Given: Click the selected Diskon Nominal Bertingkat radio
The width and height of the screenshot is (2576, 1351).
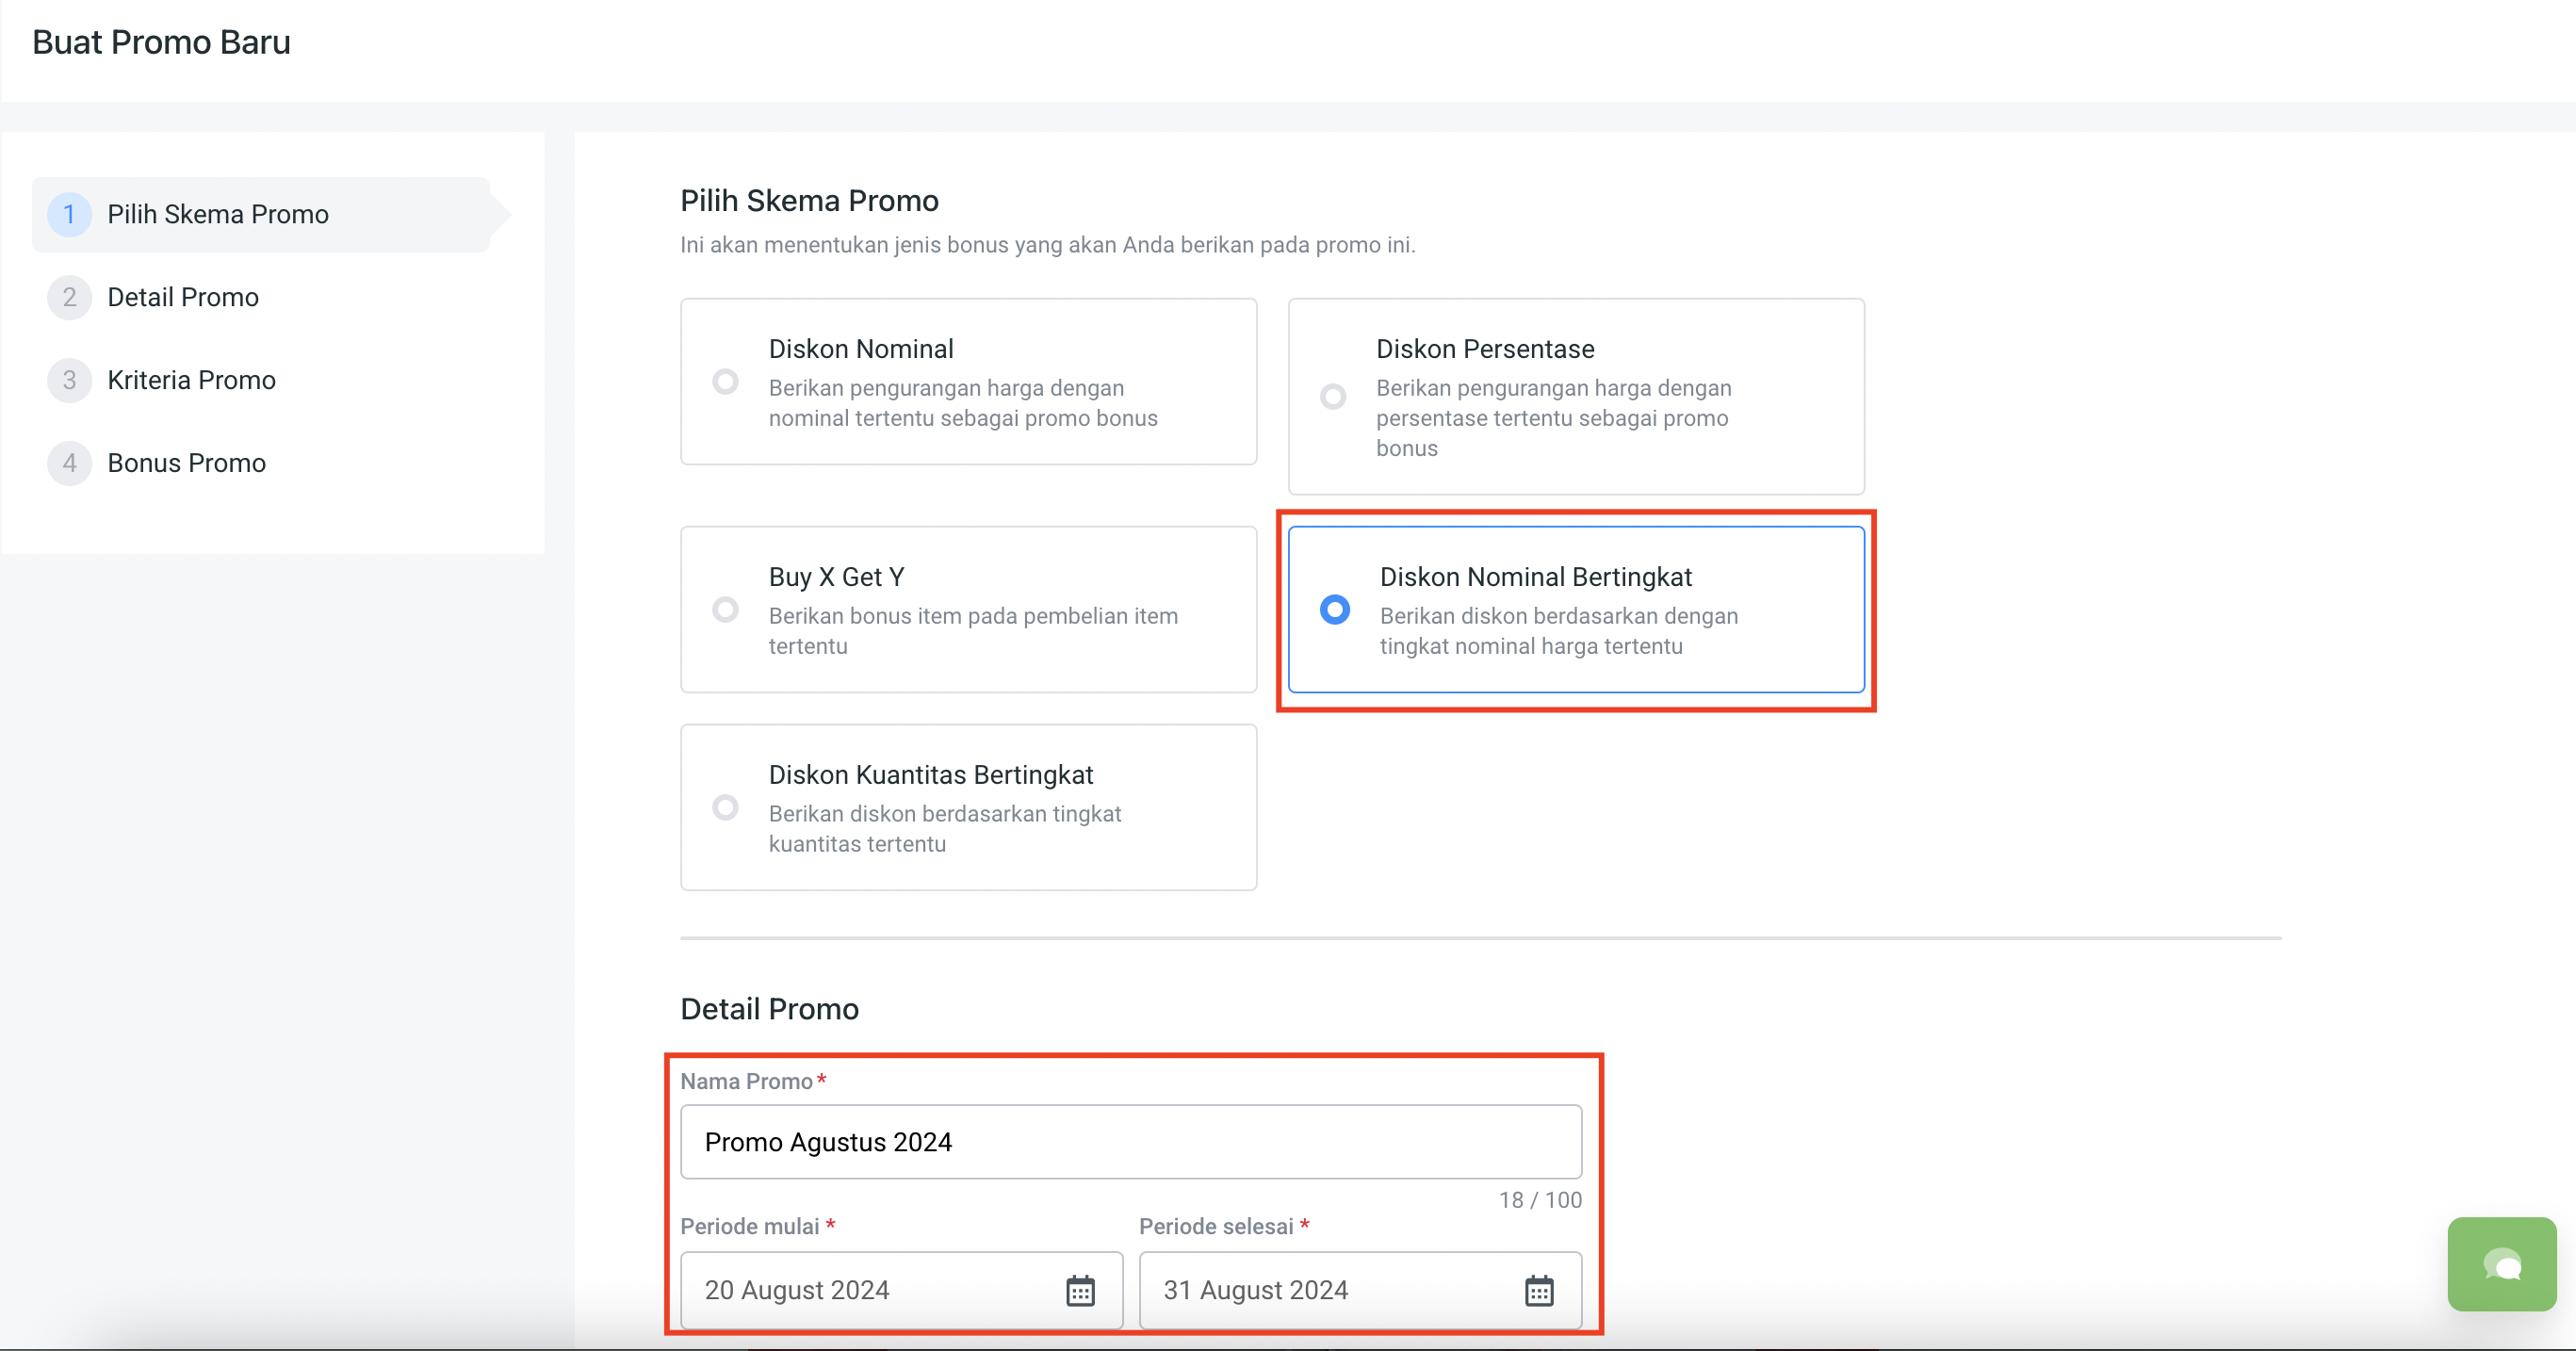Looking at the screenshot, I should (x=1335, y=610).
